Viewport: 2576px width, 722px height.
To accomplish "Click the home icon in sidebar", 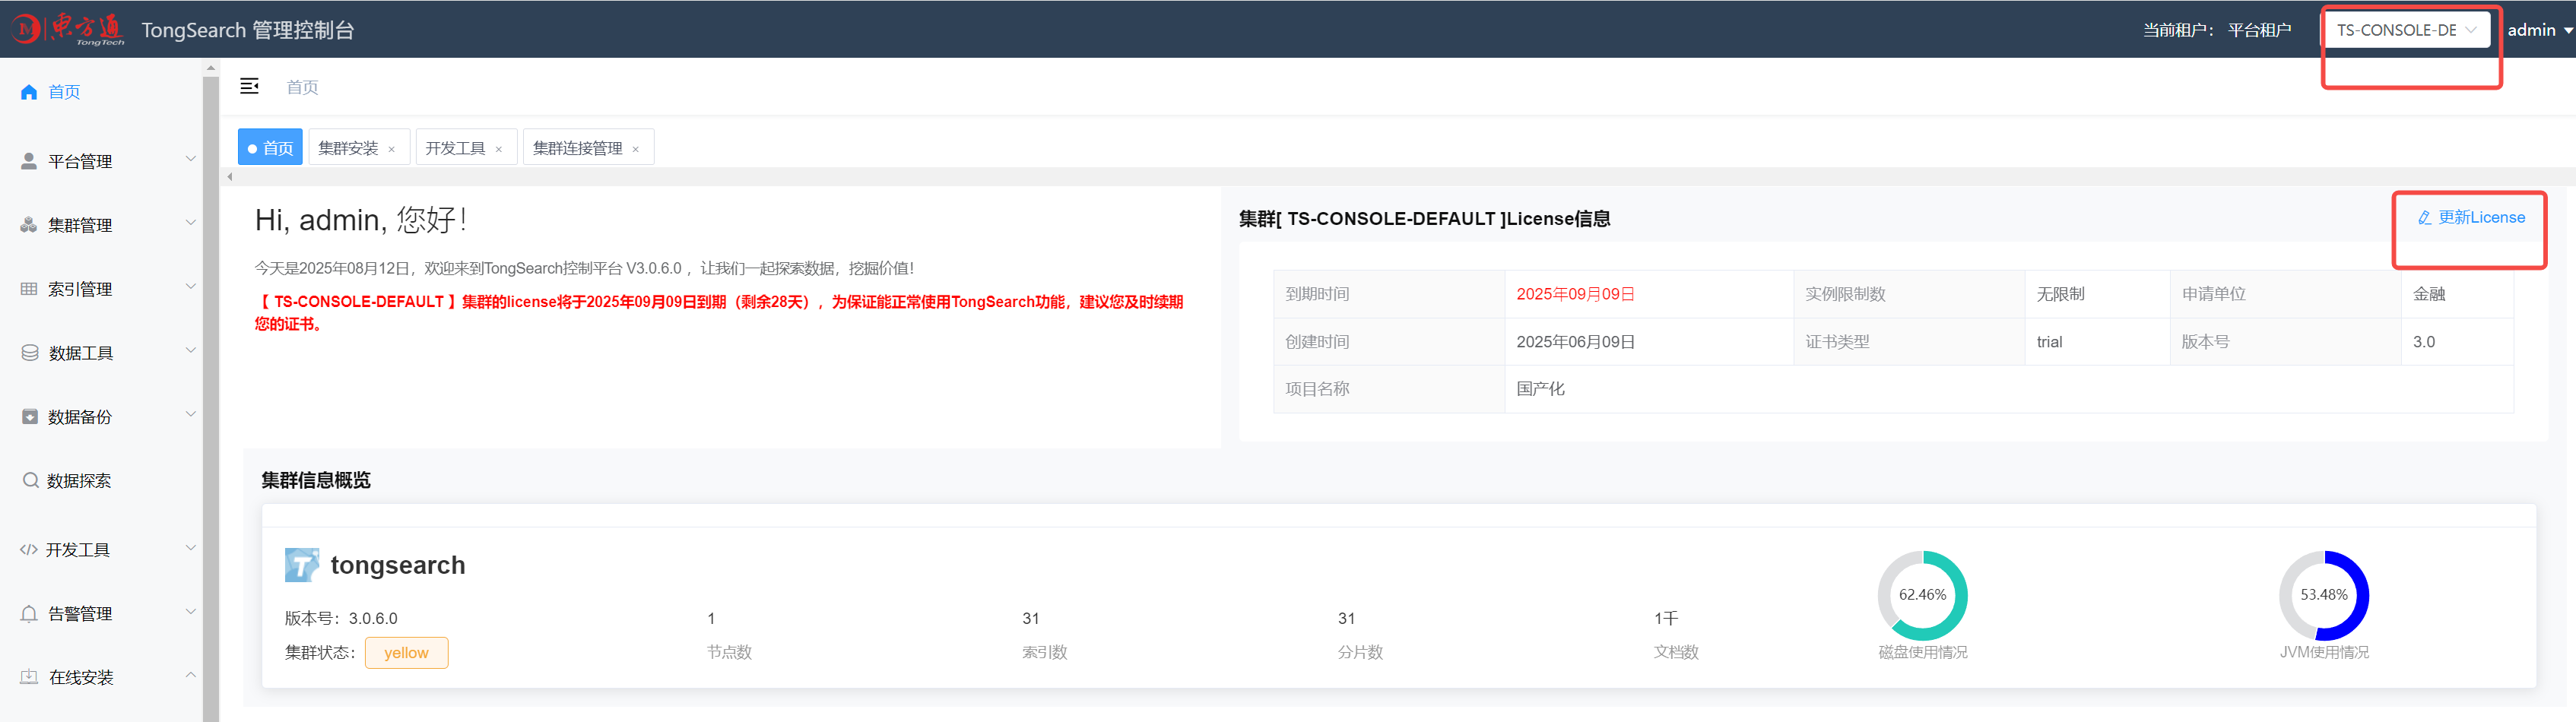I will coord(29,92).
